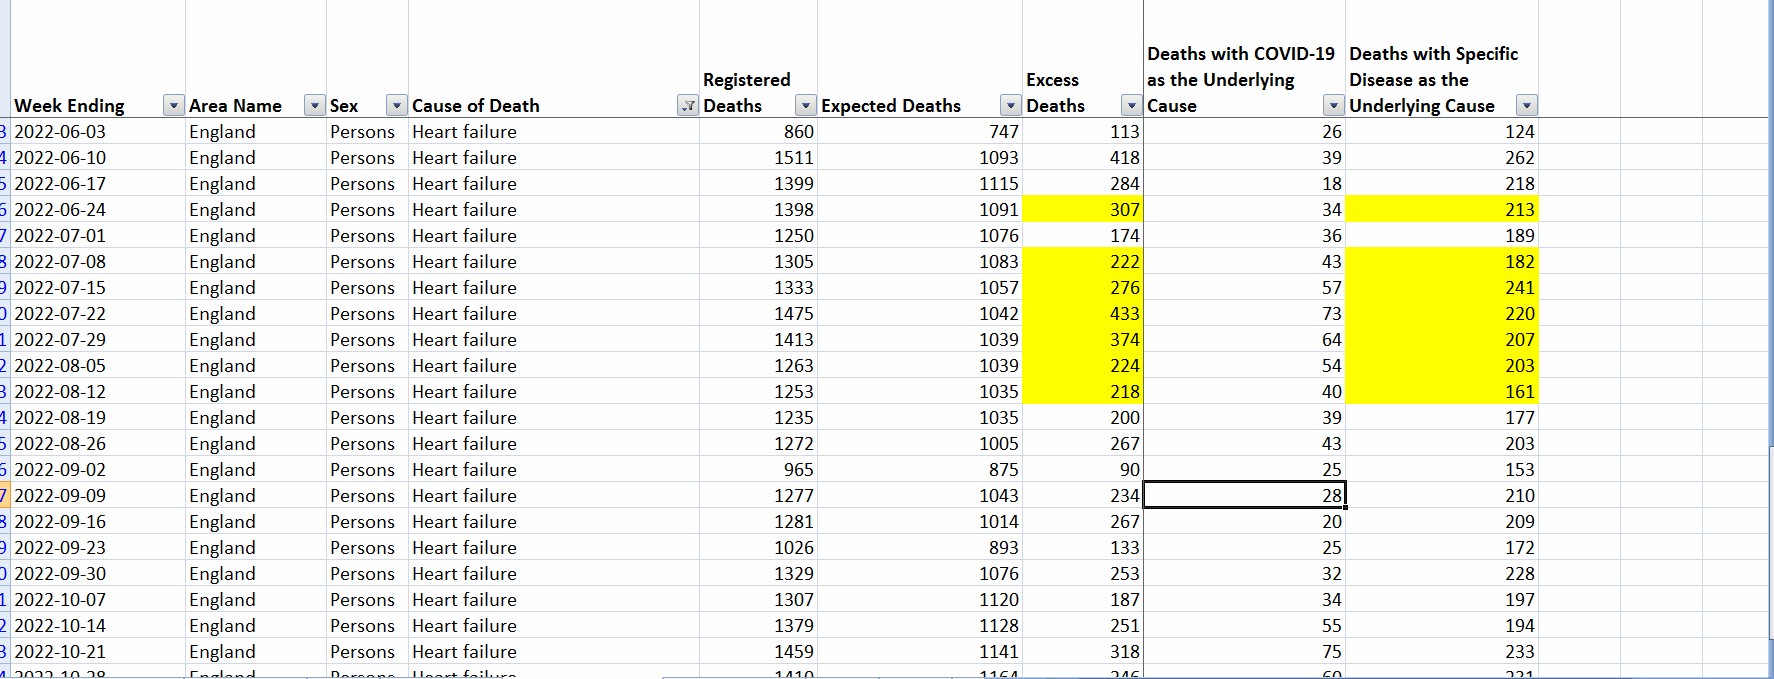1774x679 pixels.
Task: Select Excess Deaths cell 174
Action: point(1083,235)
